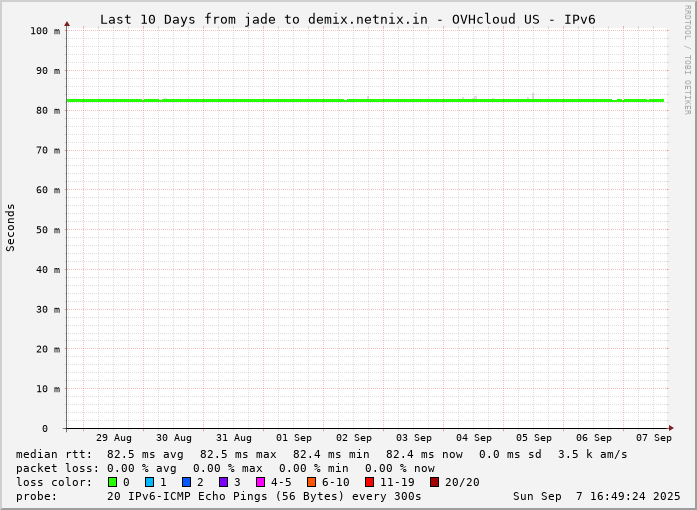The image size is (697, 510).
Task: Click the 'Seconds' vertical axis title
Action: pyautogui.click(x=11, y=228)
